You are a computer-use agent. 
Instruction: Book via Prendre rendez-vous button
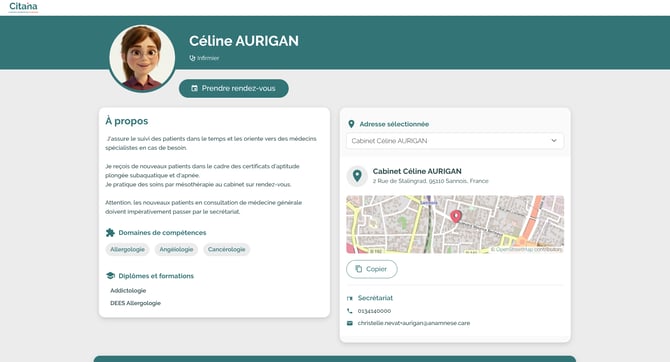[234, 88]
